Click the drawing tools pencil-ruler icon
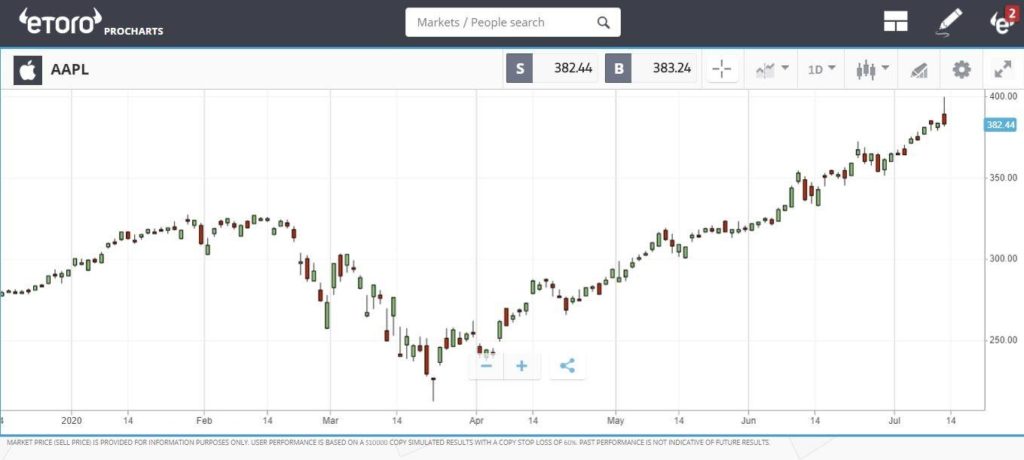The width and height of the screenshot is (1024, 460). 919,70
